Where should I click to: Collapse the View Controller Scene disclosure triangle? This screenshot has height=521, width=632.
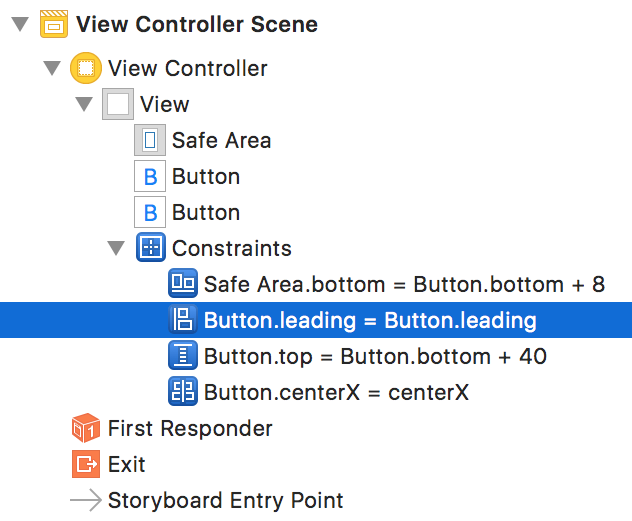tap(20, 24)
